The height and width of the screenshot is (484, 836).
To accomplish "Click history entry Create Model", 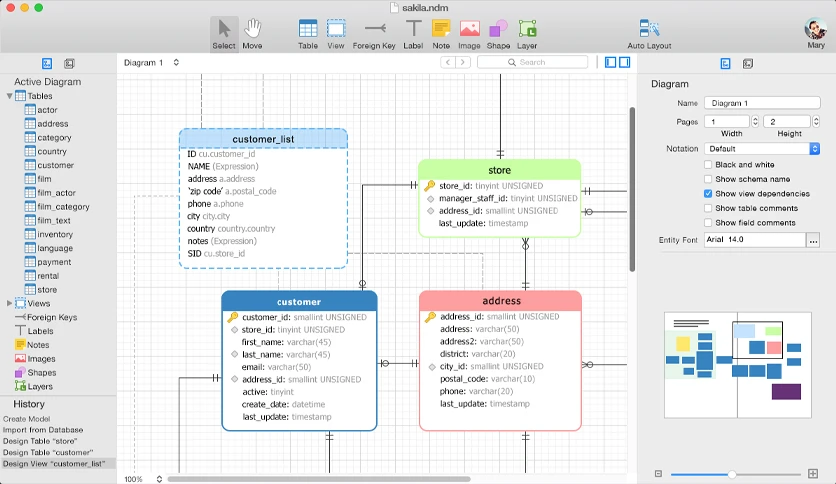I will 26,419.
